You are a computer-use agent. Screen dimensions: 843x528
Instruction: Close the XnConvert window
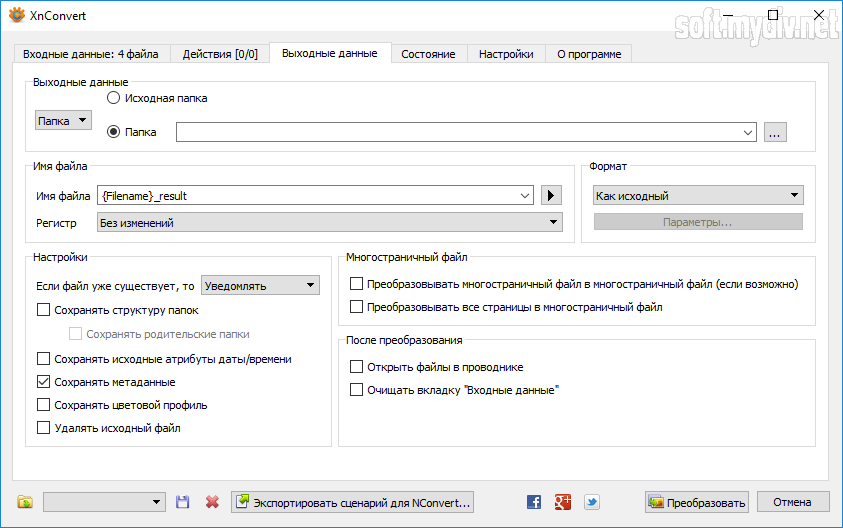[x=819, y=15]
